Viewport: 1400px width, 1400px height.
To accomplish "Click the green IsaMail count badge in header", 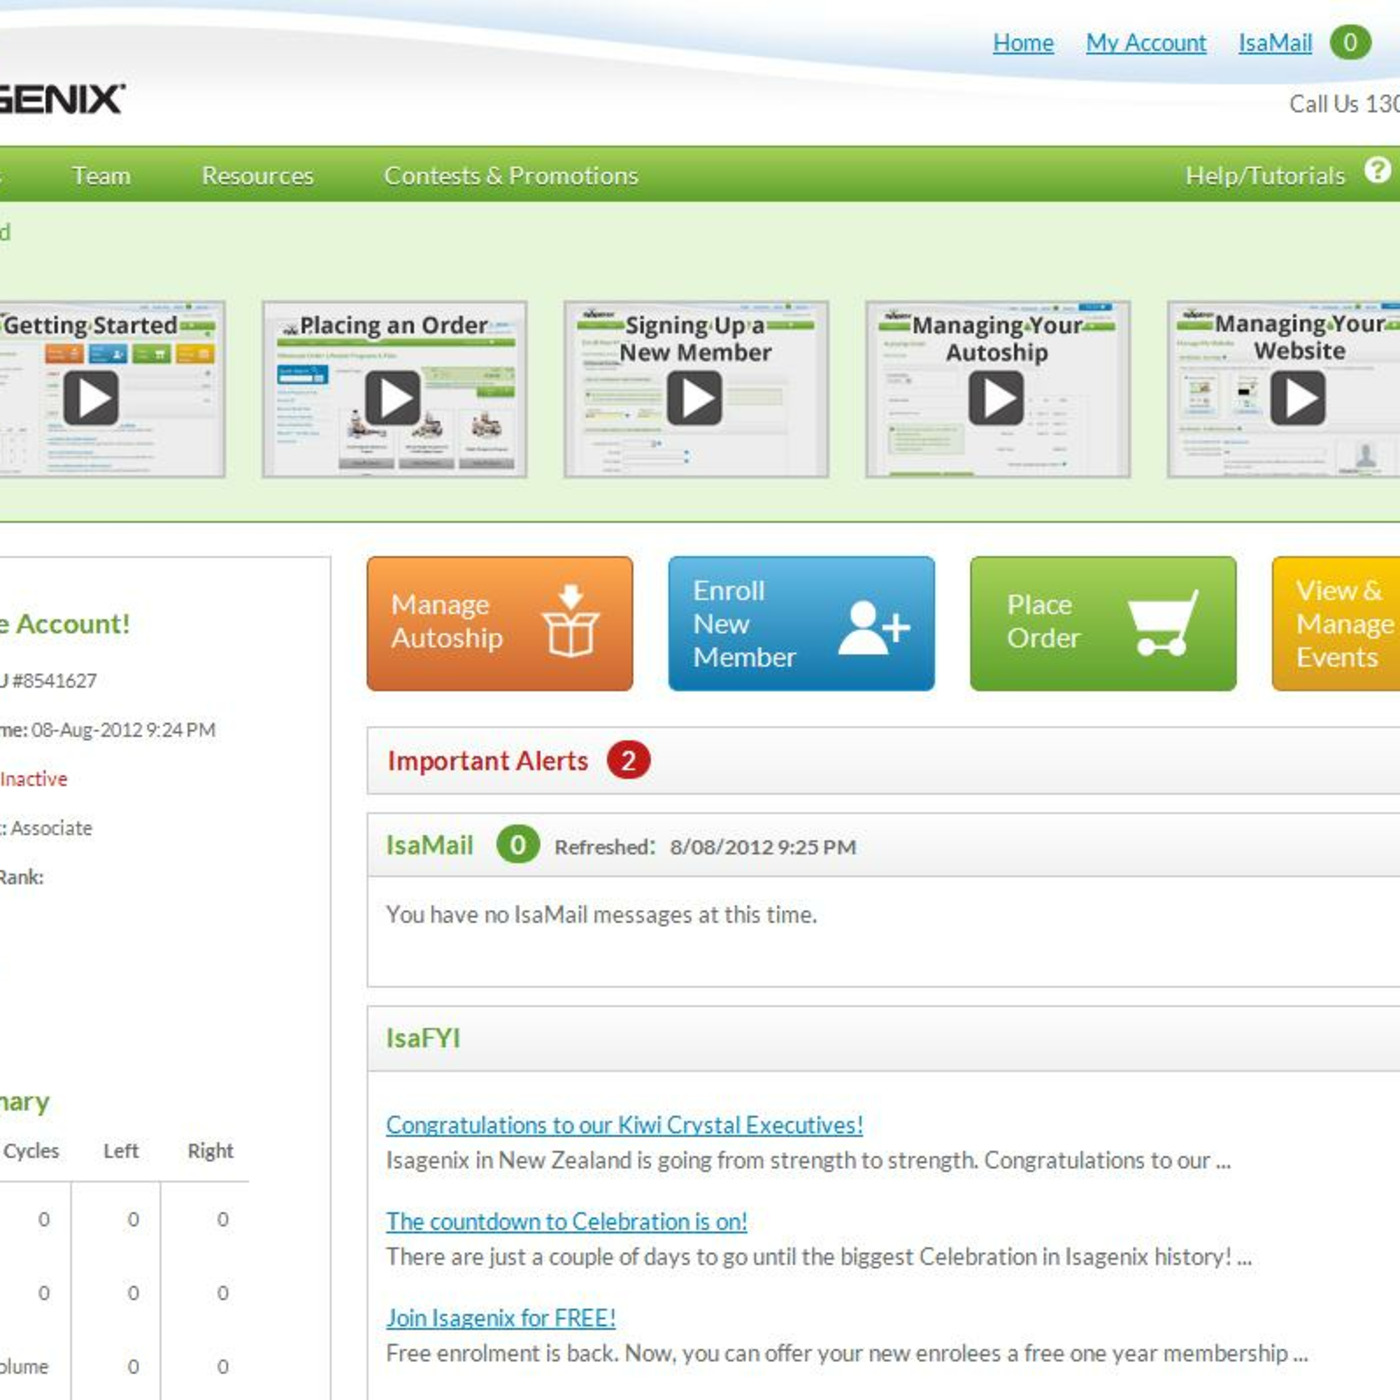I will click(x=1350, y=42).
